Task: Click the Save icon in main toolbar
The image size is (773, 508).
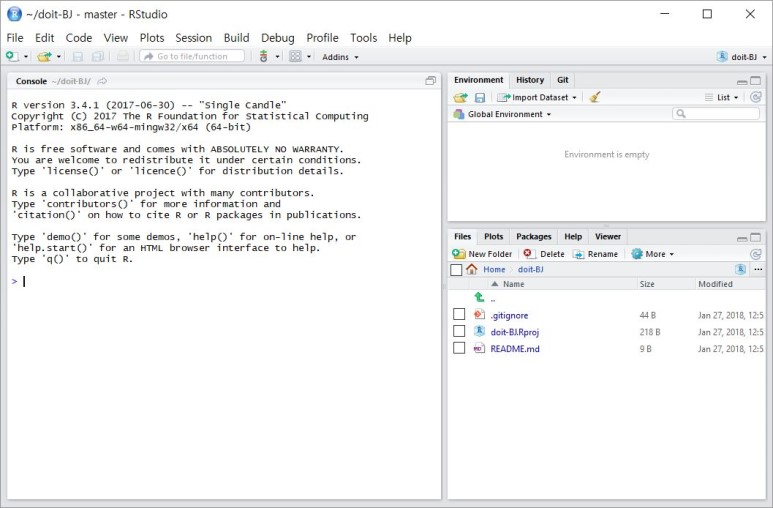Action: pyautogui.click(x=77, y=57)
